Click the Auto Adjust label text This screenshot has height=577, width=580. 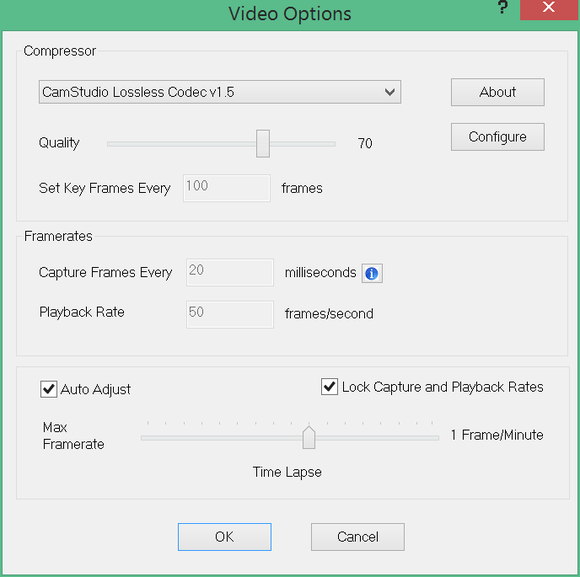click(95, 389)
